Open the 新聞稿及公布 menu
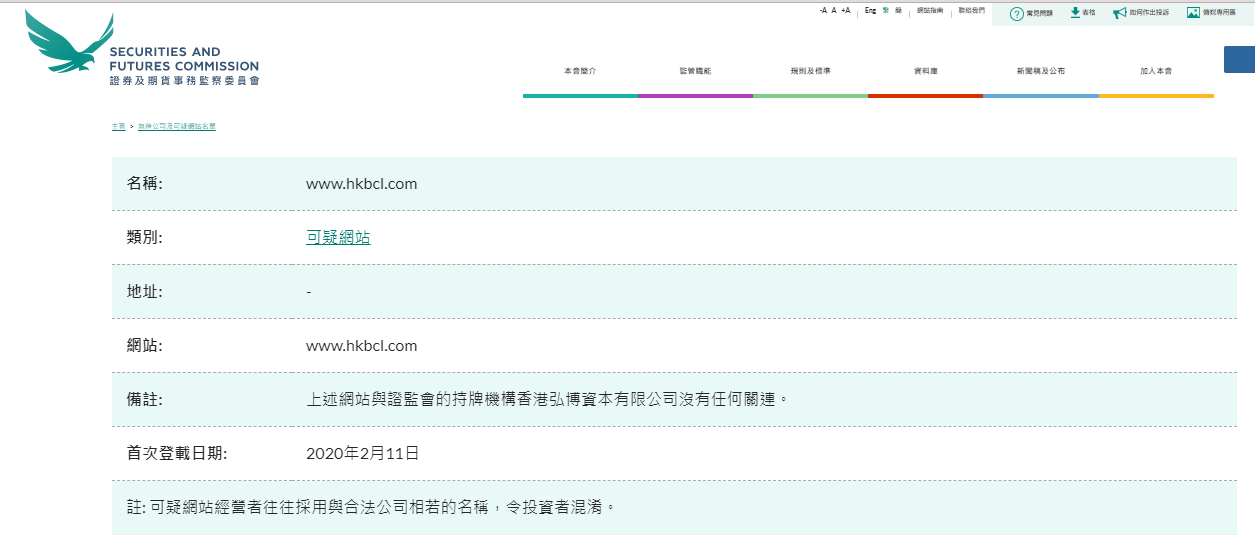 pos(1041,71)
